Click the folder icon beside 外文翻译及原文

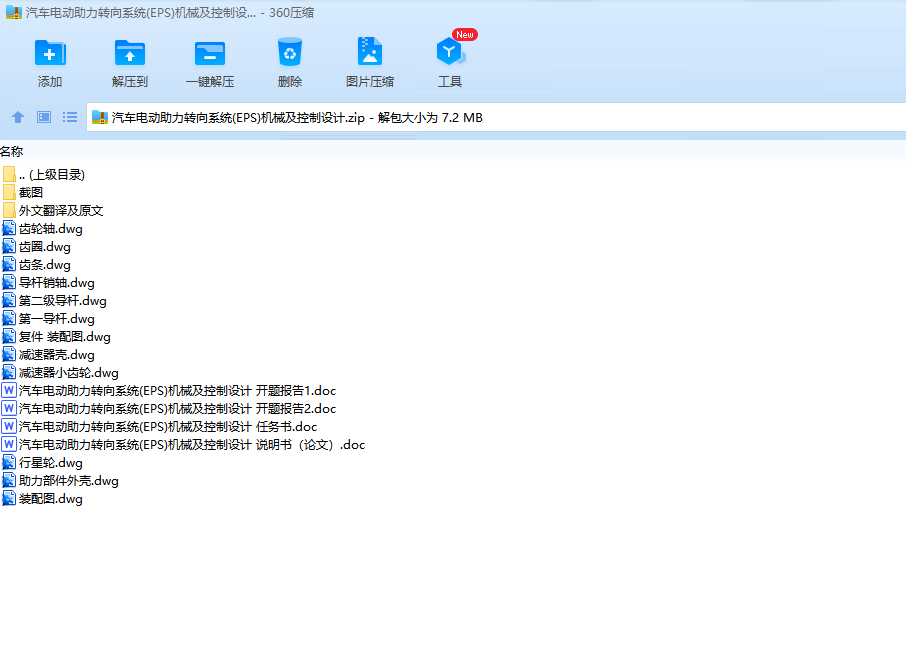coord(9,210)
